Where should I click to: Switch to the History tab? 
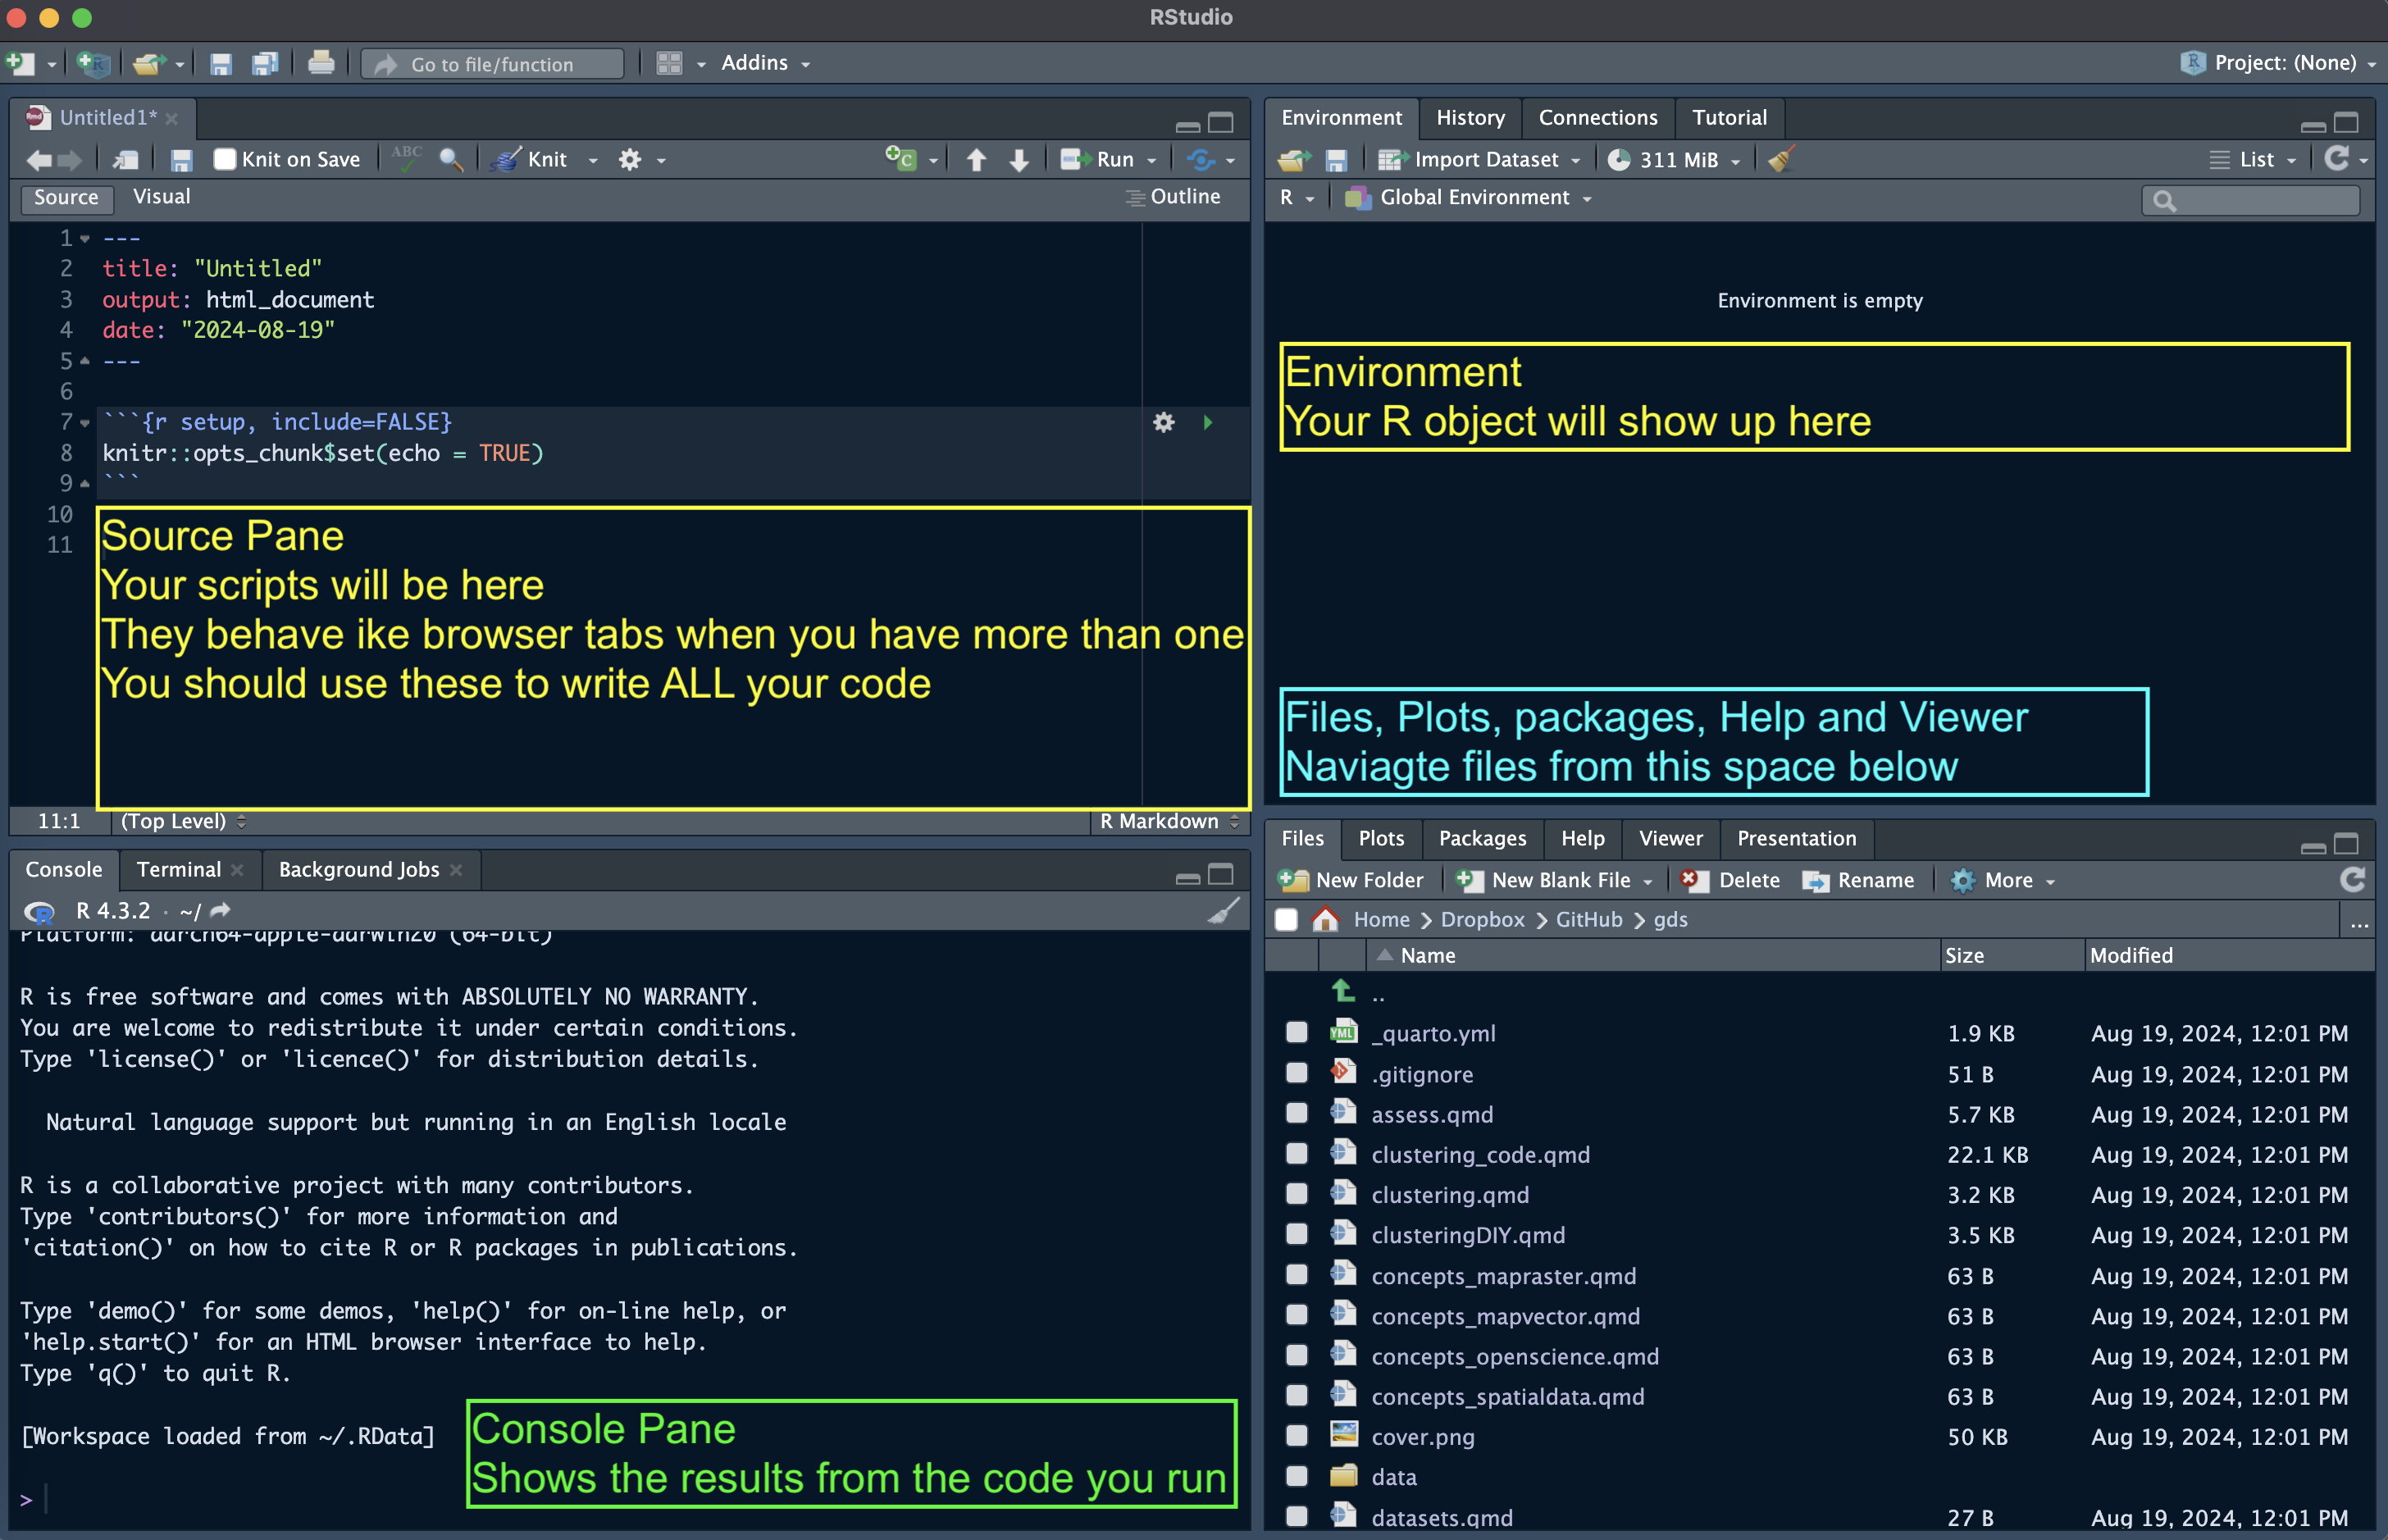1469,118
